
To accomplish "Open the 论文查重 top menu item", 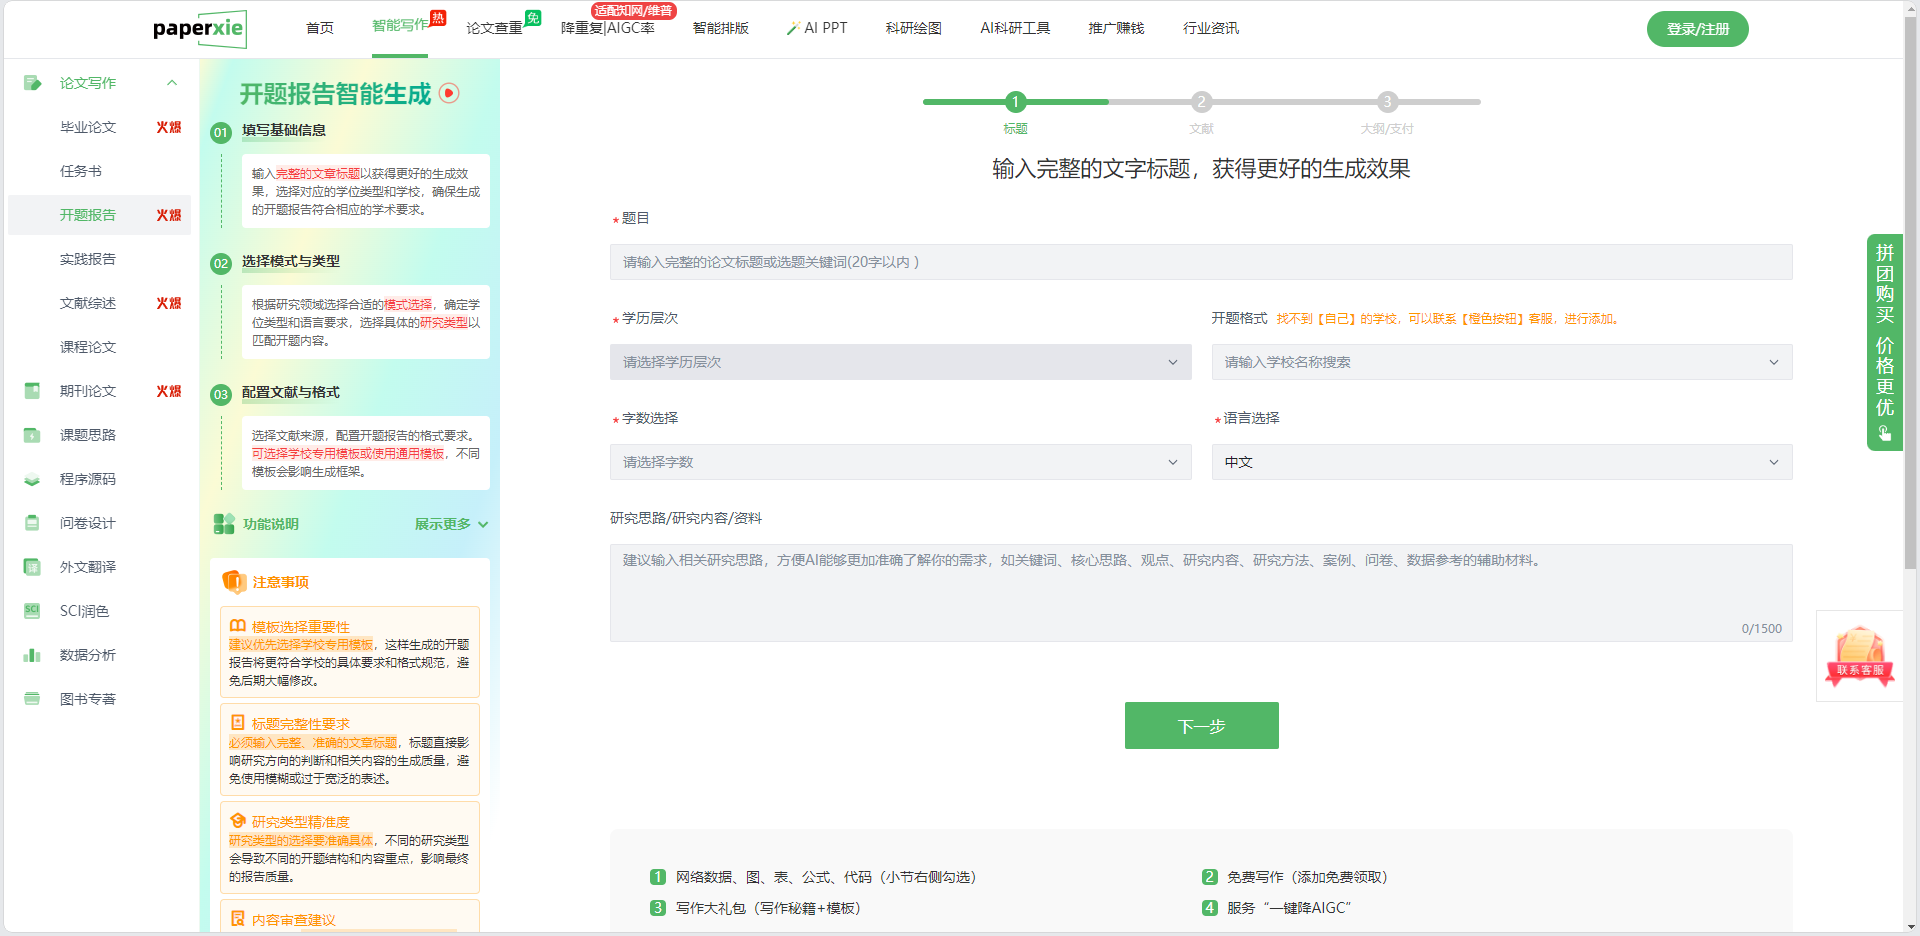I will coord(495,28).
